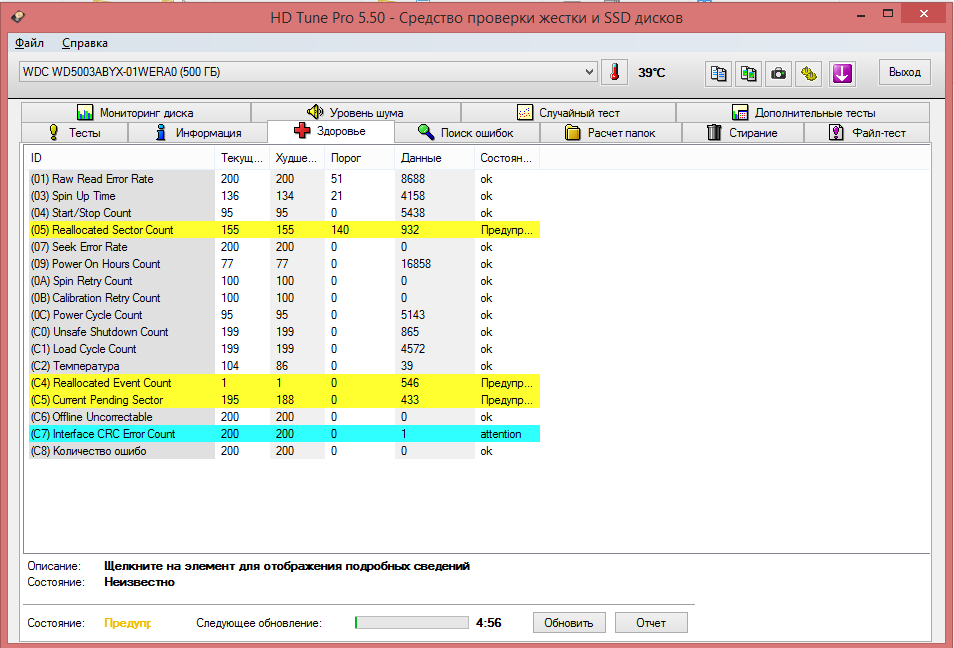Switch to the Расчет папок tab
Screen dimensions: 954x648
click(x=611, y=133)
